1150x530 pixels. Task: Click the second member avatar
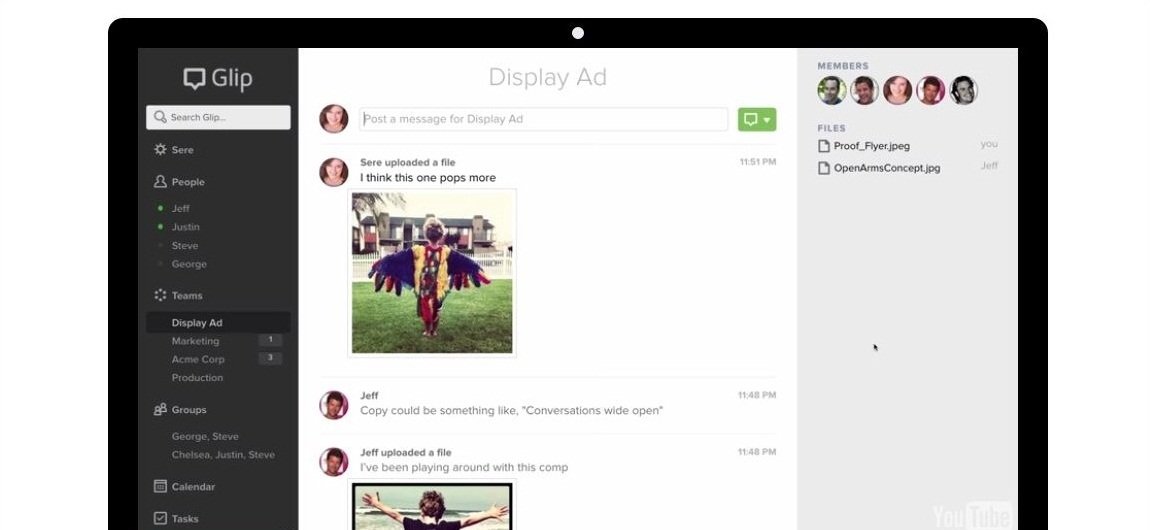coord(865,91)
